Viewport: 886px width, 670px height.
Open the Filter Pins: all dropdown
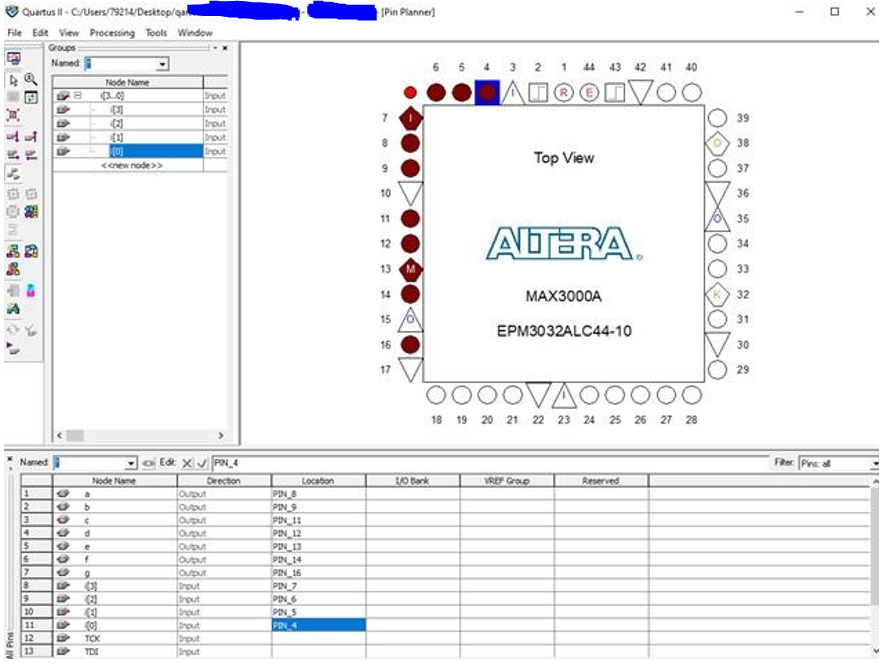coord(875,464)
